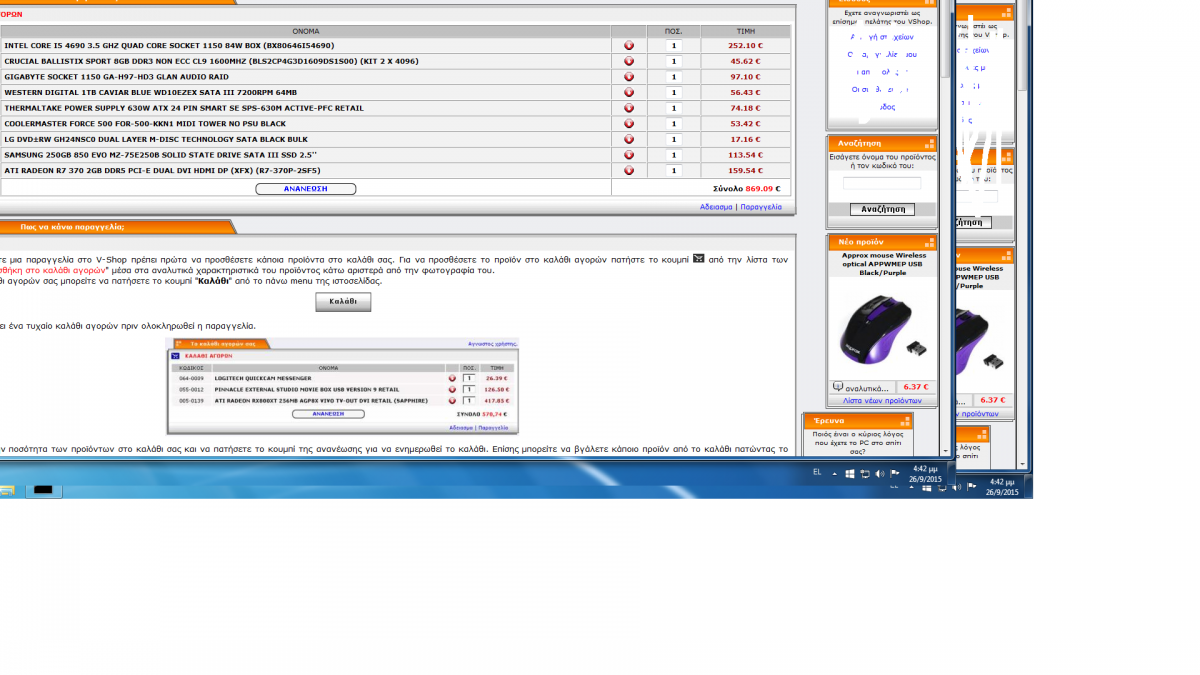Open the INTEL CORE I5 4690 product name
1200x675 pixels.
click(x=169, y=45)
